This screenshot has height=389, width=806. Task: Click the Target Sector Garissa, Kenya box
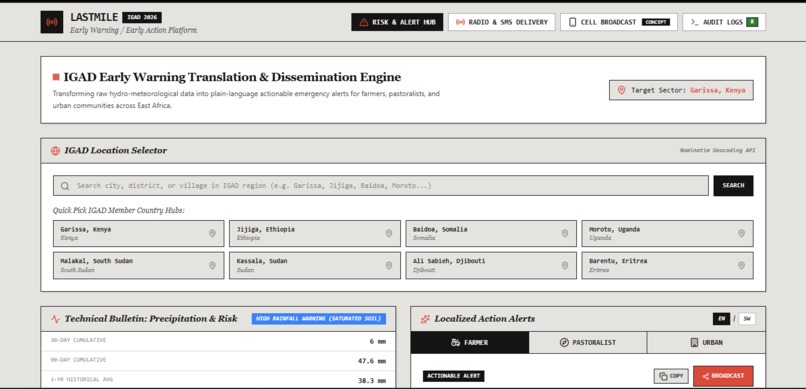[681, 90]
